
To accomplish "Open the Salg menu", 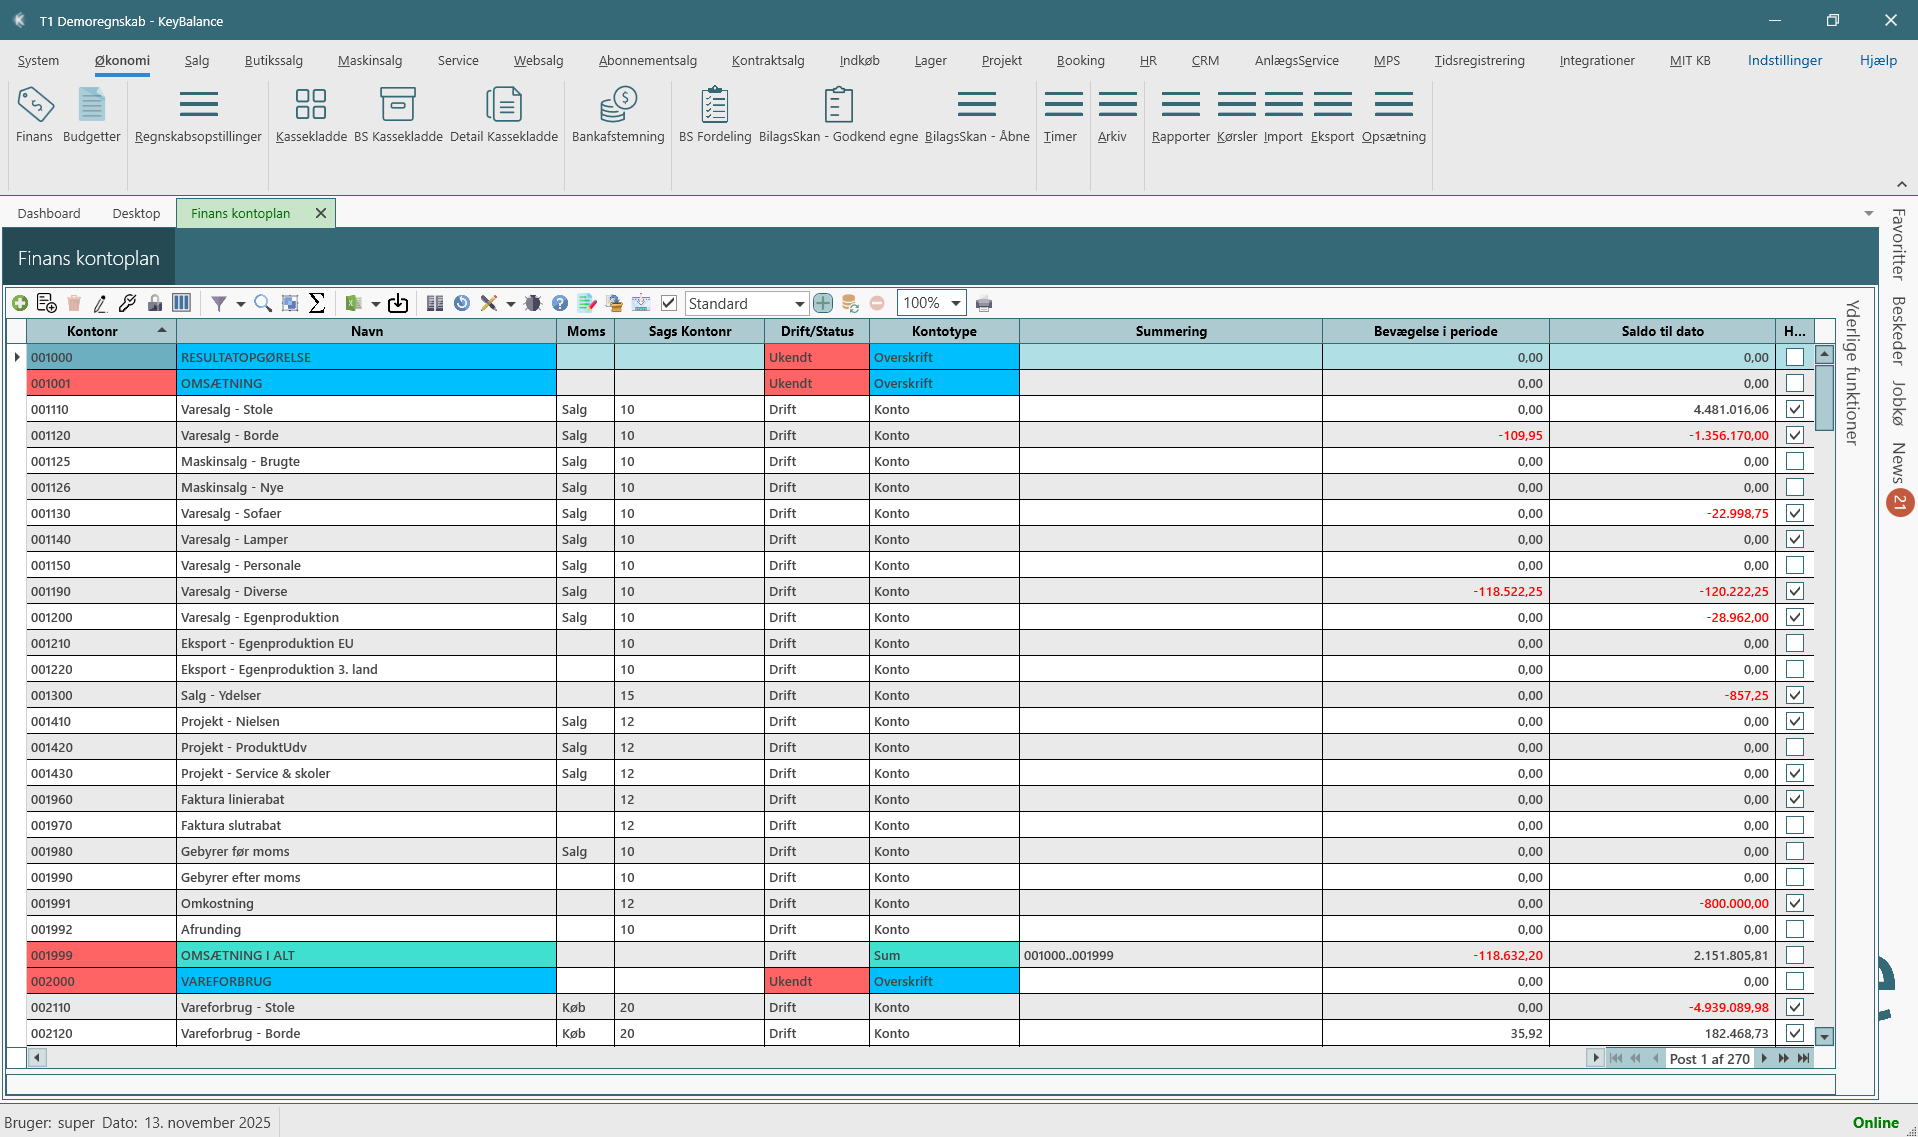I will (x=197, y=60).
